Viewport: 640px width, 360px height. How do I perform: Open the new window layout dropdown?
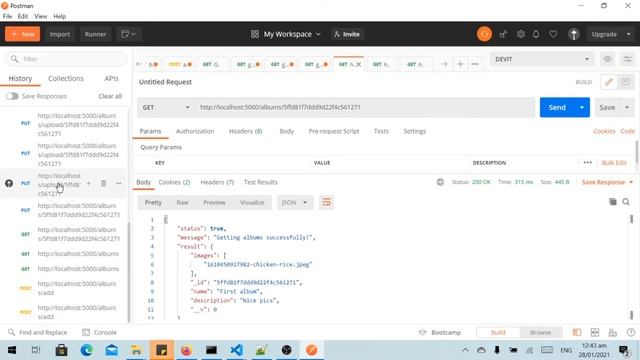[x=129, y=34]
